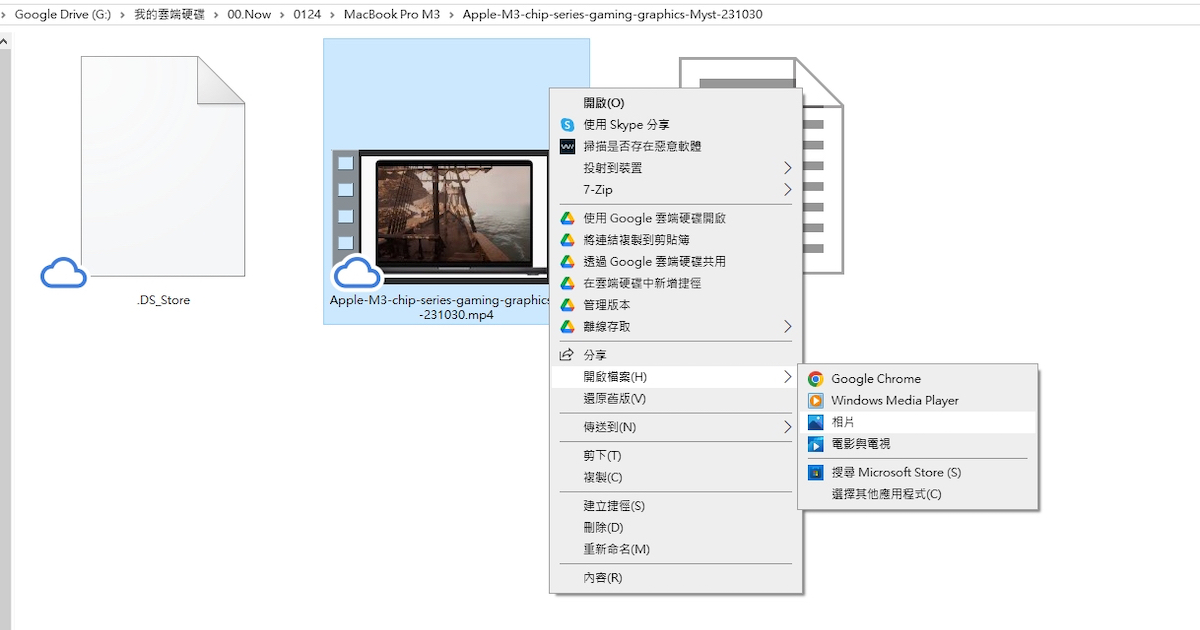Choose 複製(C)
1200x630 pixels.
click(x=676, y=478)
